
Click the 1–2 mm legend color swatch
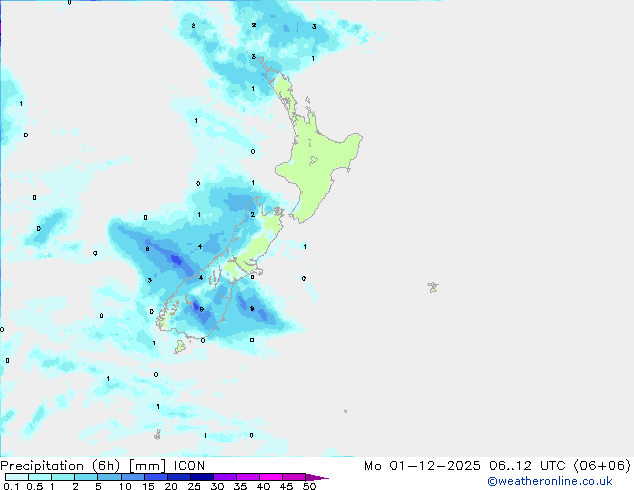click(x=63, y=477)
